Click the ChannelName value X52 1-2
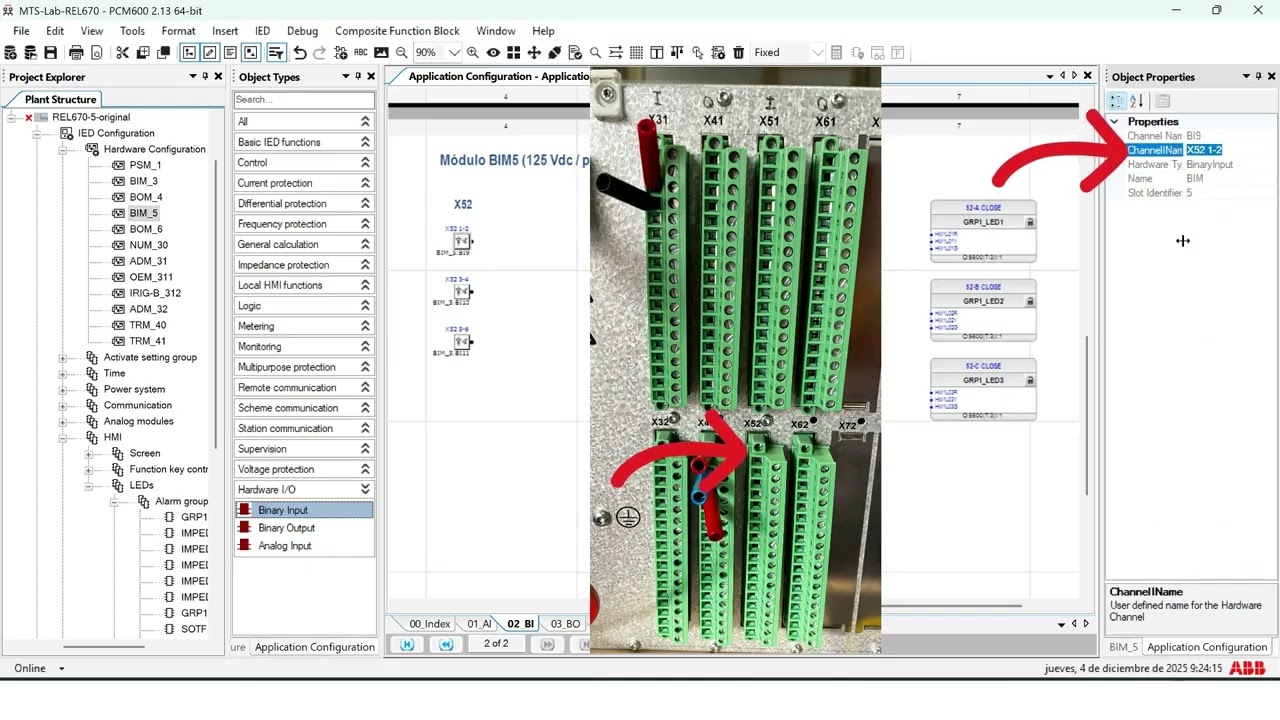 (x=1205, y=150)
